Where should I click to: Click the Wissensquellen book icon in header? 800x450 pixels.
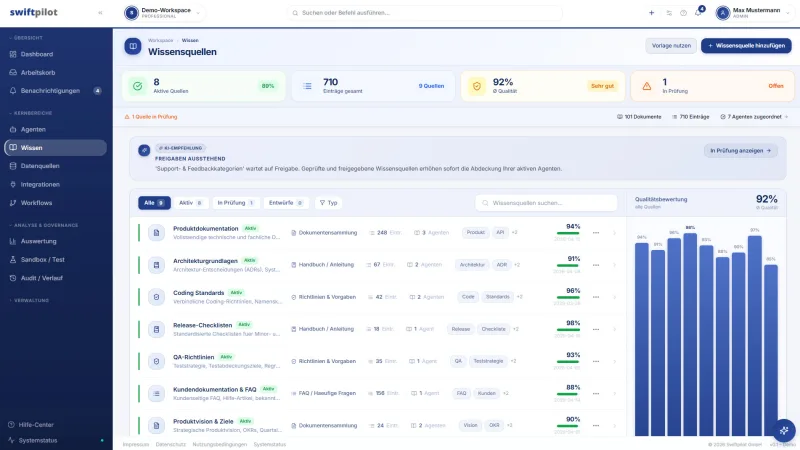pos(133,46)
